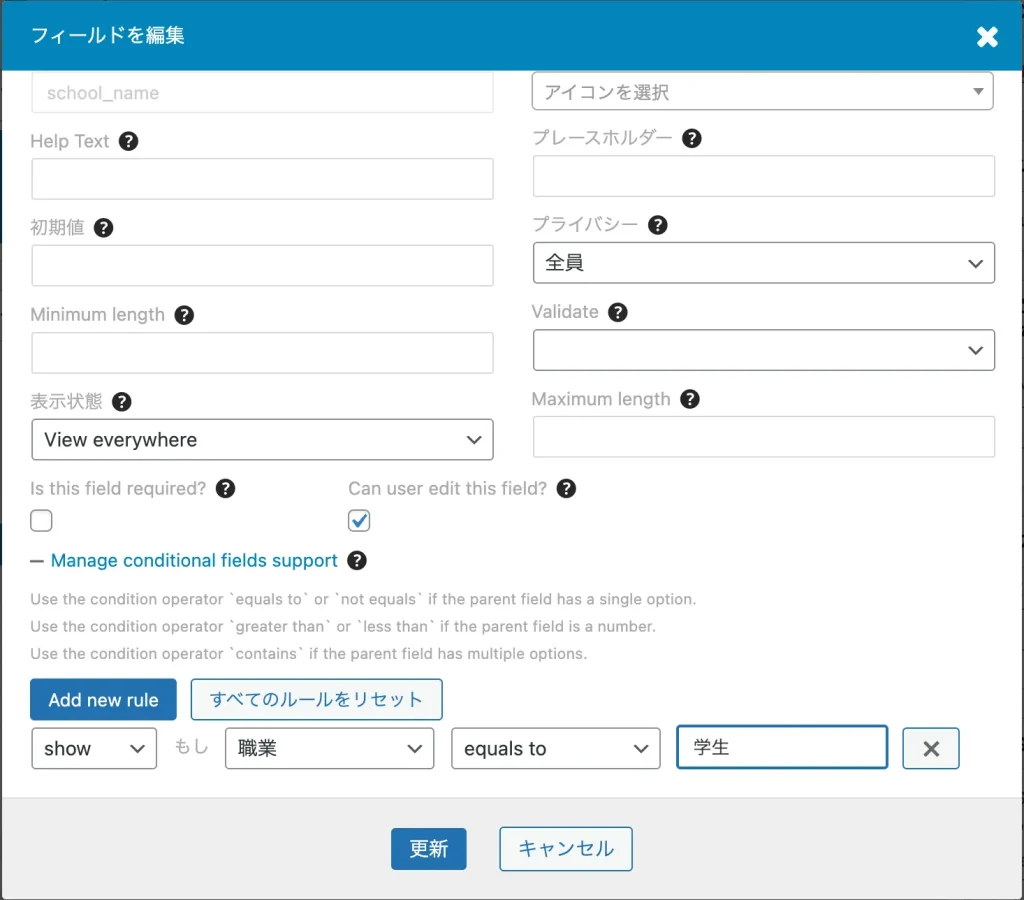1024x900 pixels.
Task: Click the 'Can user edit this field?' help icon
Action: [566, 489]
